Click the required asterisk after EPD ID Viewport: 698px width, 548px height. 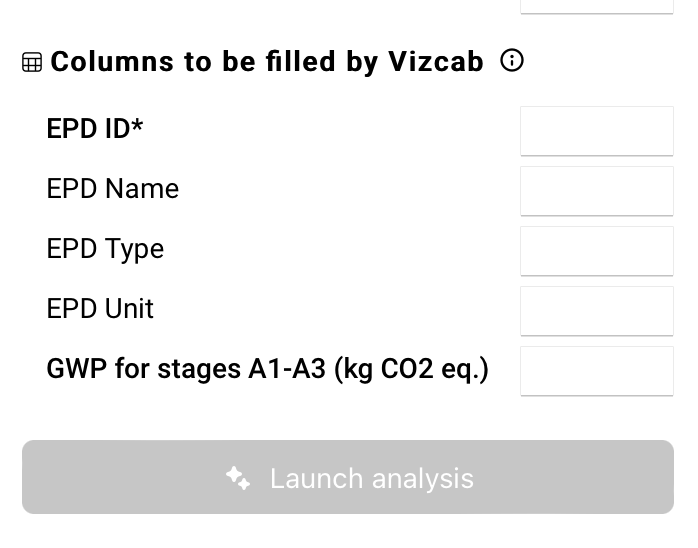click(138, 127)
